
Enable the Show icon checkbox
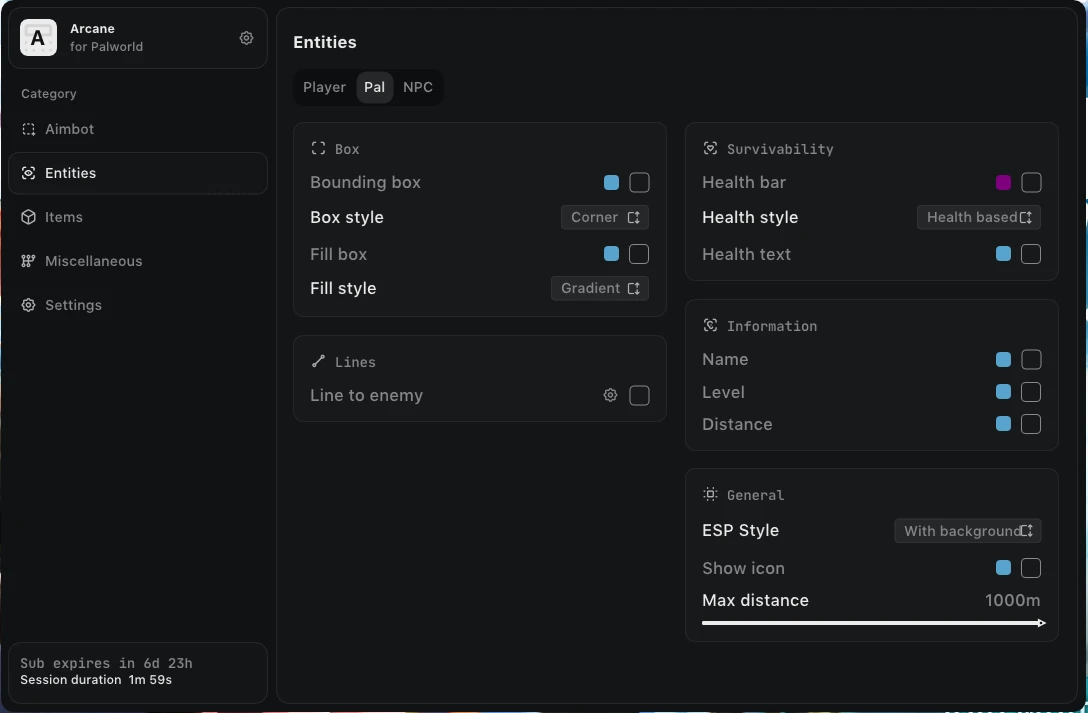[1031, 568]
